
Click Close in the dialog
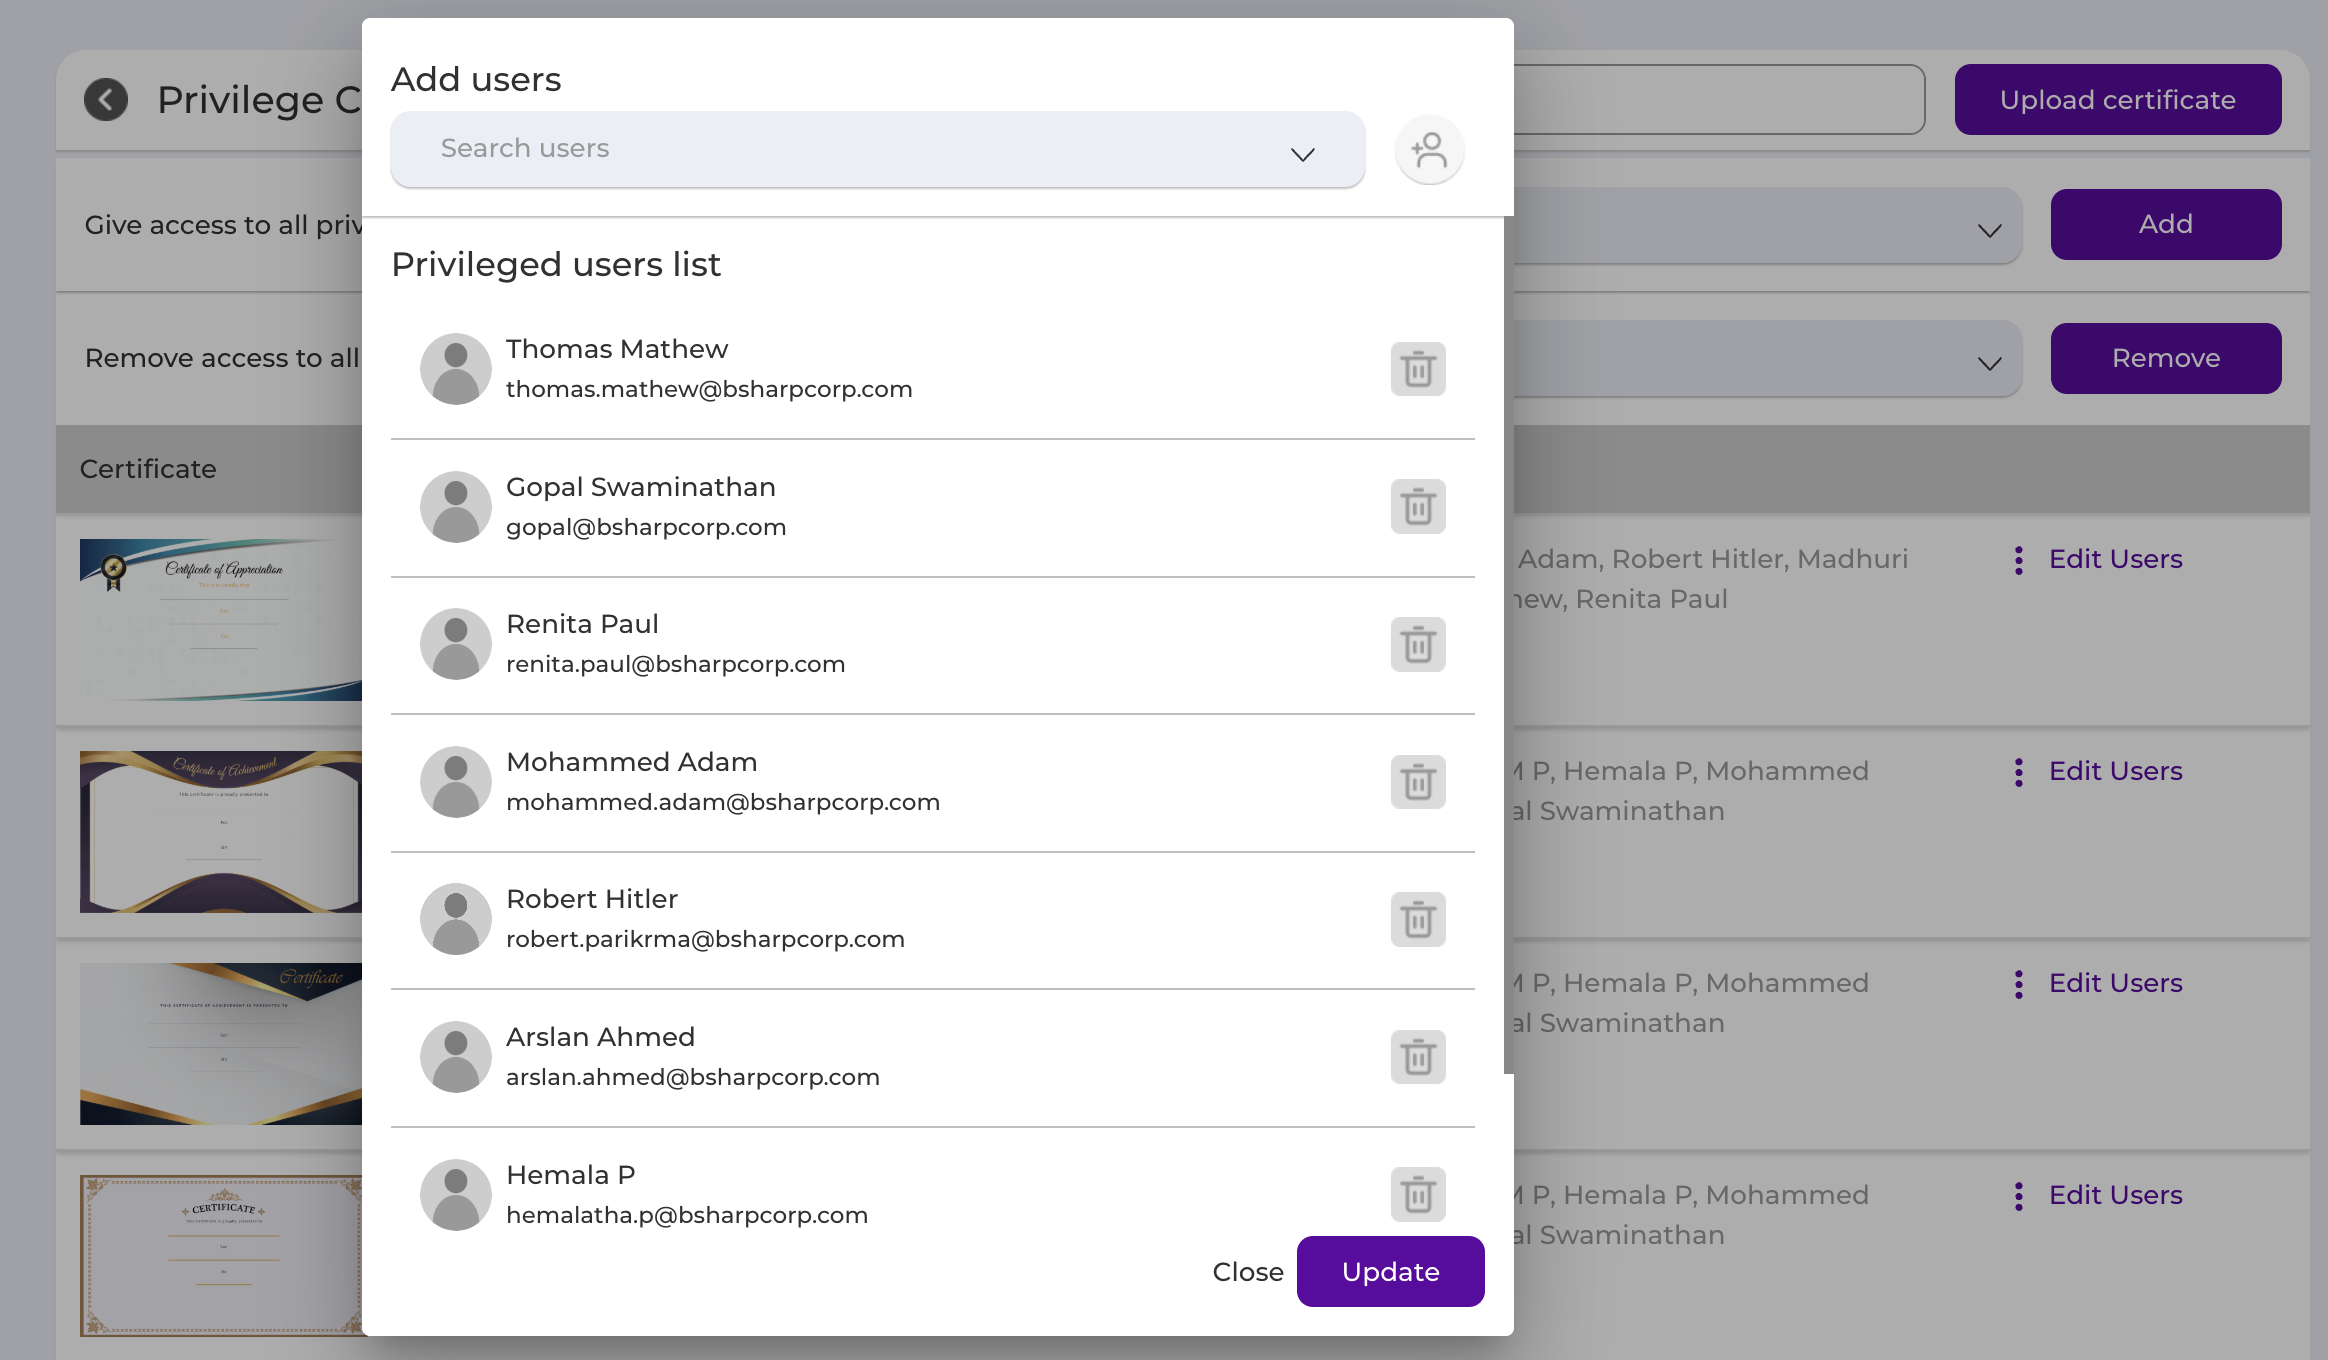1248,1272
